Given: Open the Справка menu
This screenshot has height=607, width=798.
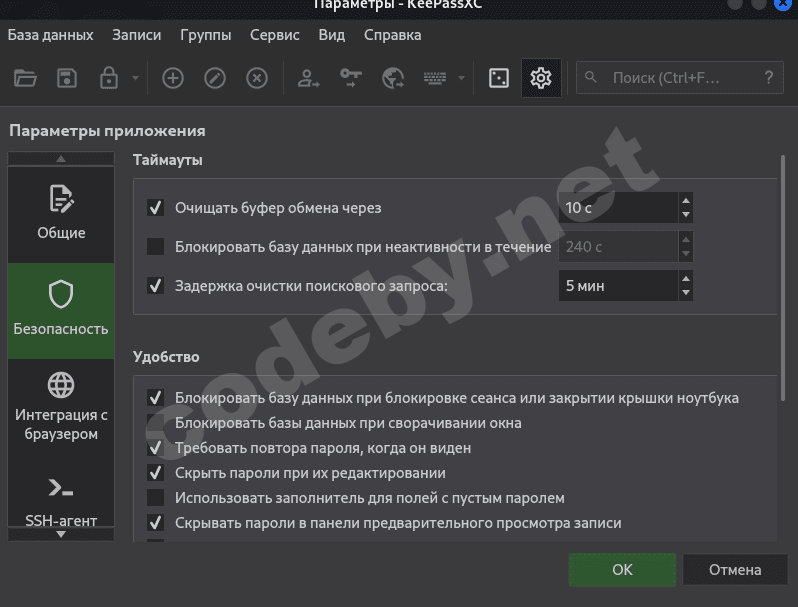Looking at the screenshot, I should click(x=392, y=35).
